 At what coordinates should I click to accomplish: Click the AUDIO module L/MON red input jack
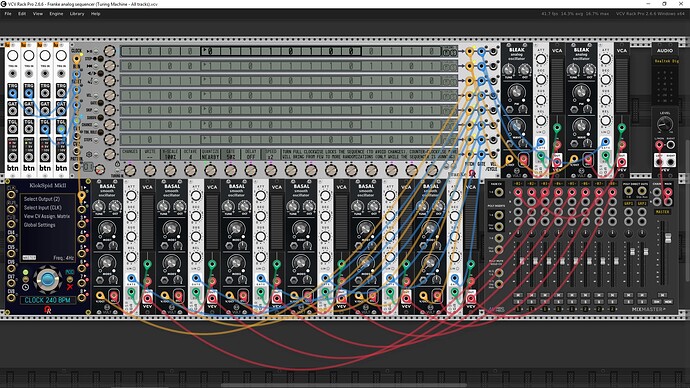pyautogui.click(x=659, y=145)
